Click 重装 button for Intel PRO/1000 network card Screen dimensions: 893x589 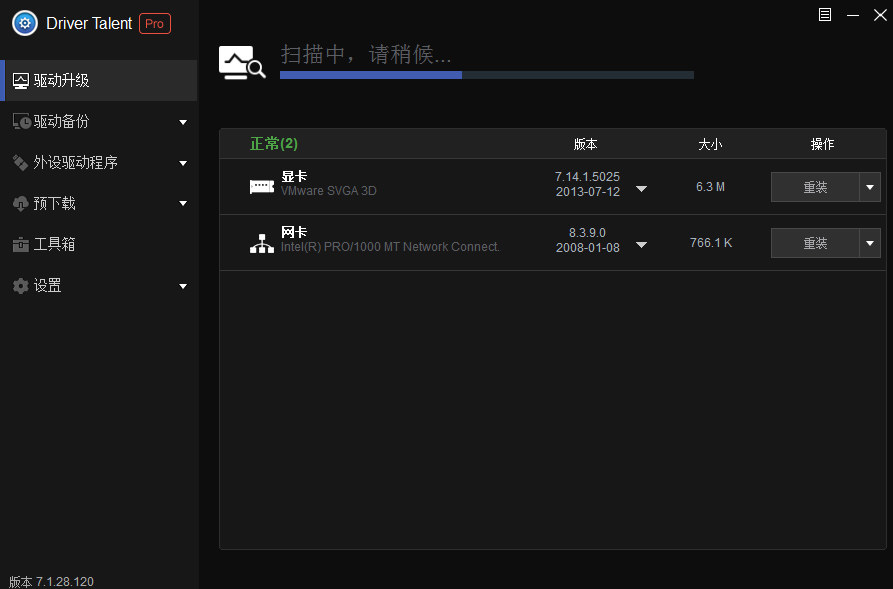(x=815, y=243)
